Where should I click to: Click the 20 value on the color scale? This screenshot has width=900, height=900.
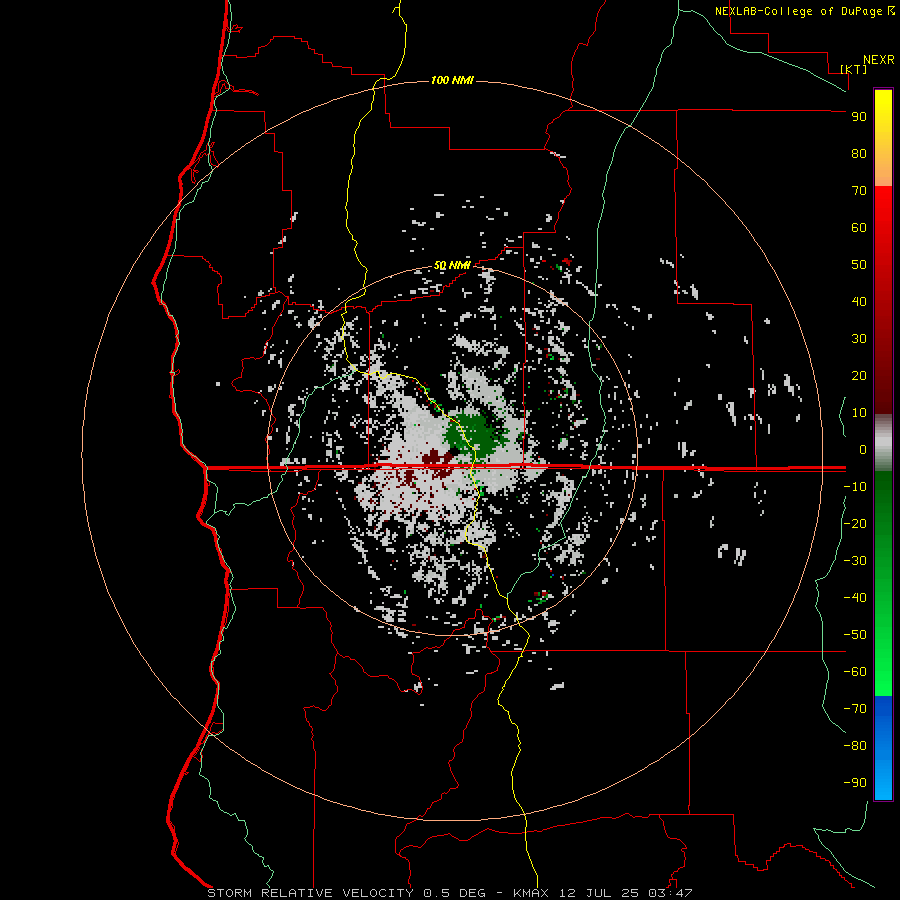coord(859,376)
